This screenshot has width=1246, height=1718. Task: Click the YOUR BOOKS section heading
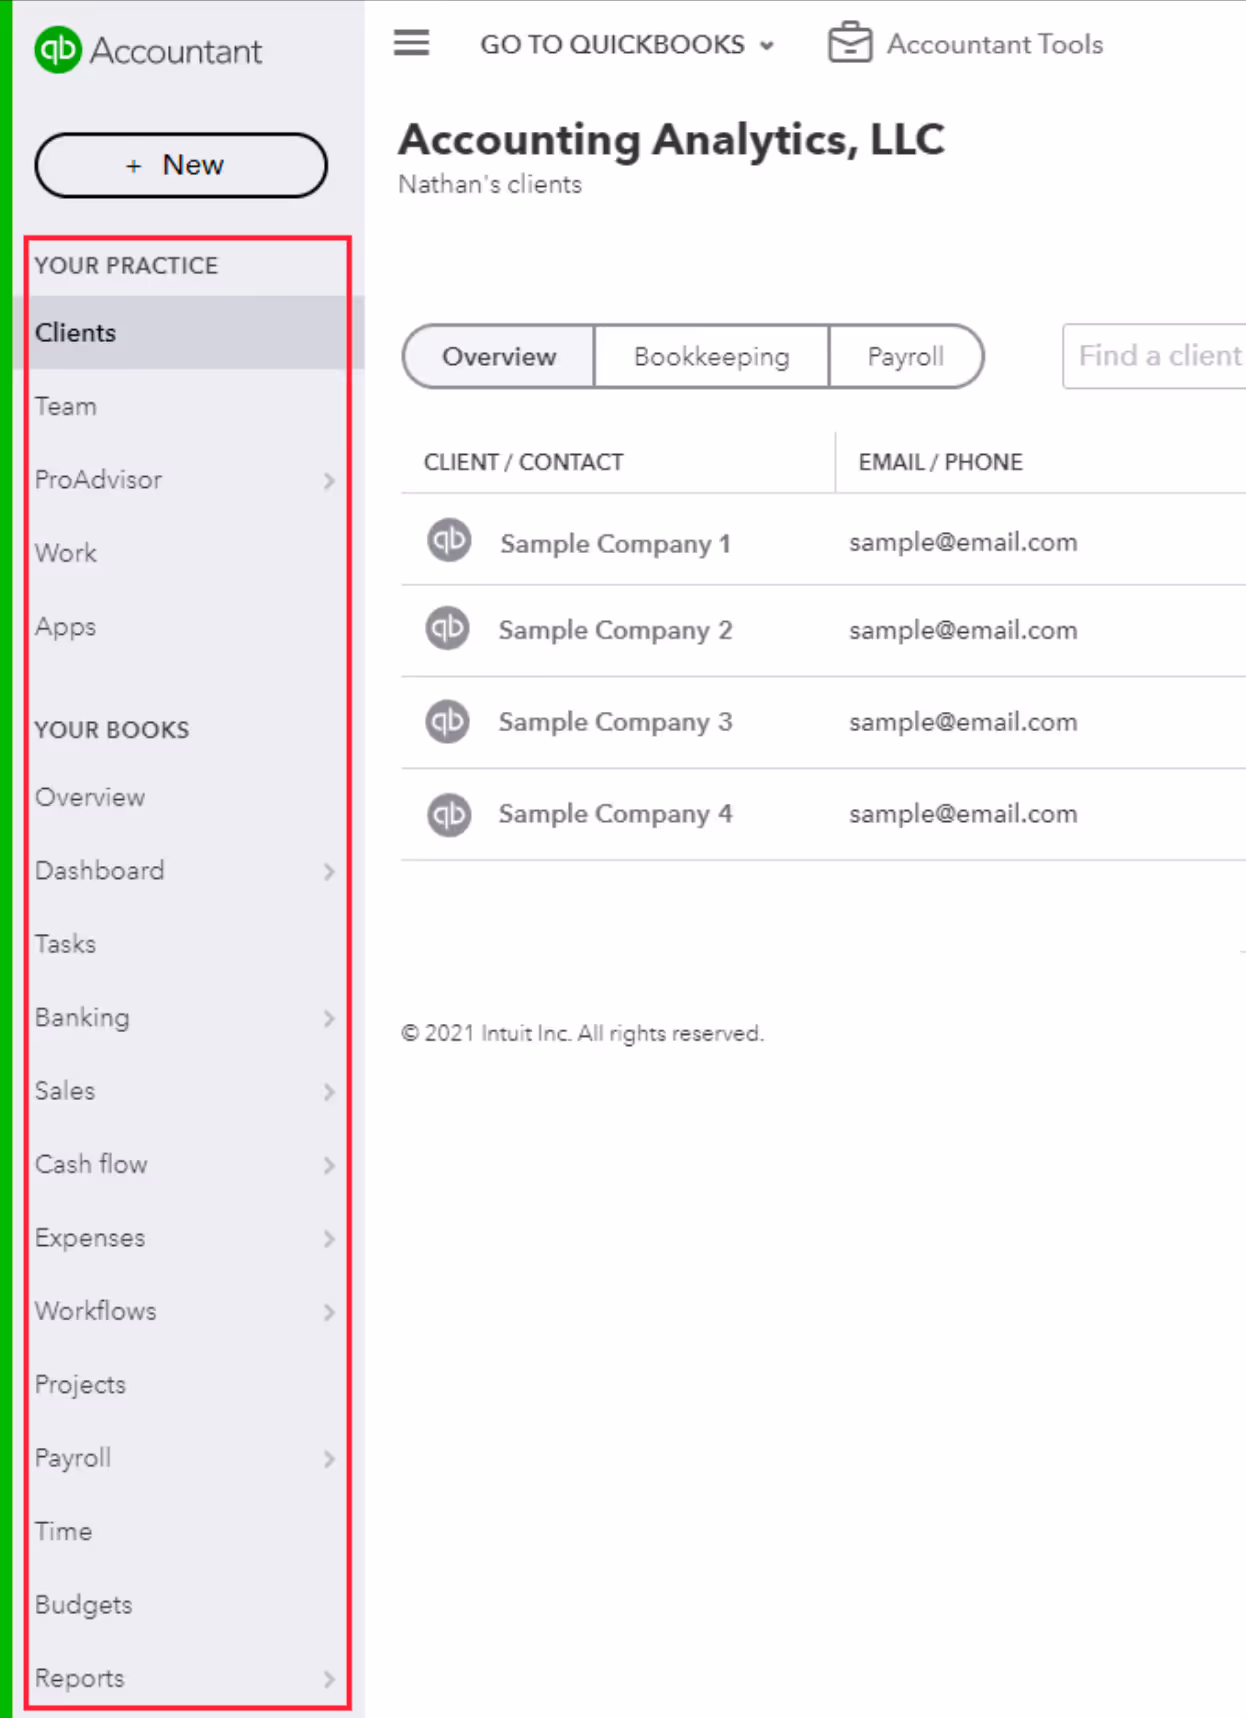click(112, 730)
